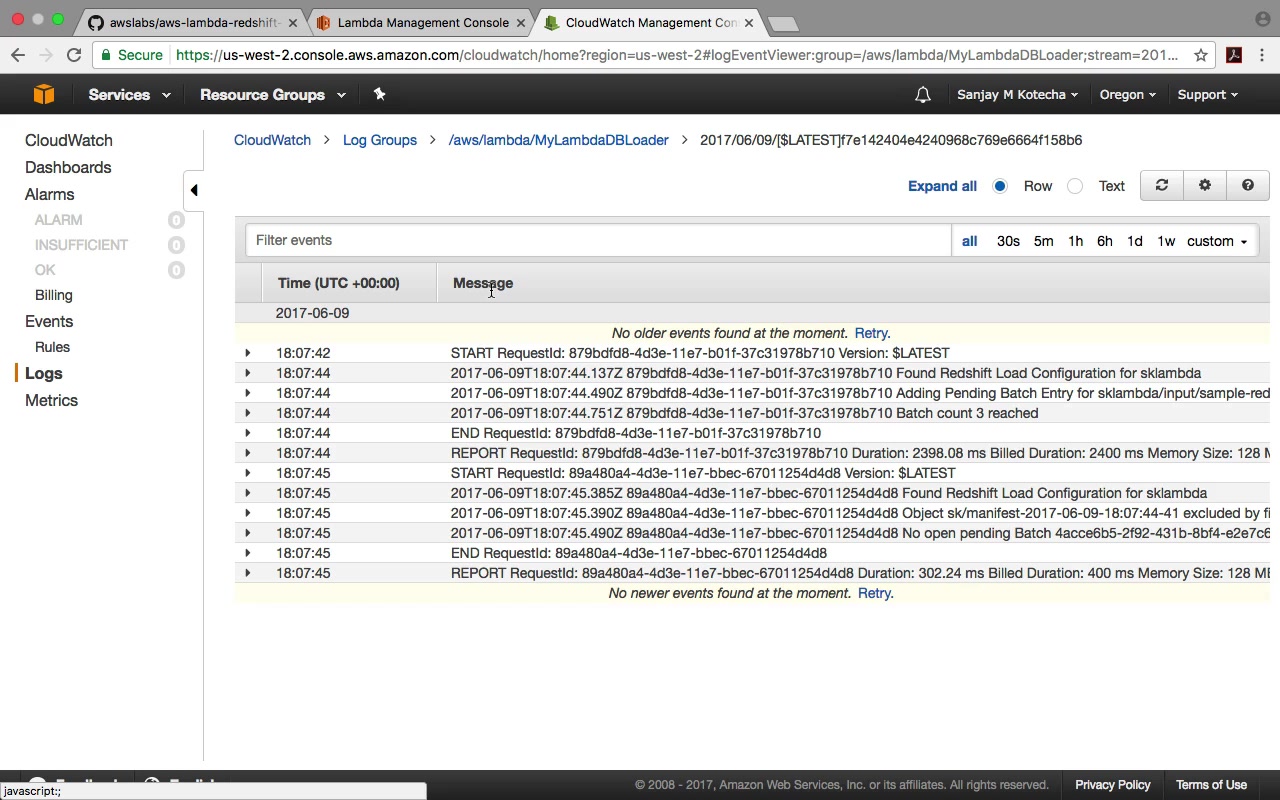
Task: Click the Adobe PDF extension icon
Action: [x=1234, y=56]
